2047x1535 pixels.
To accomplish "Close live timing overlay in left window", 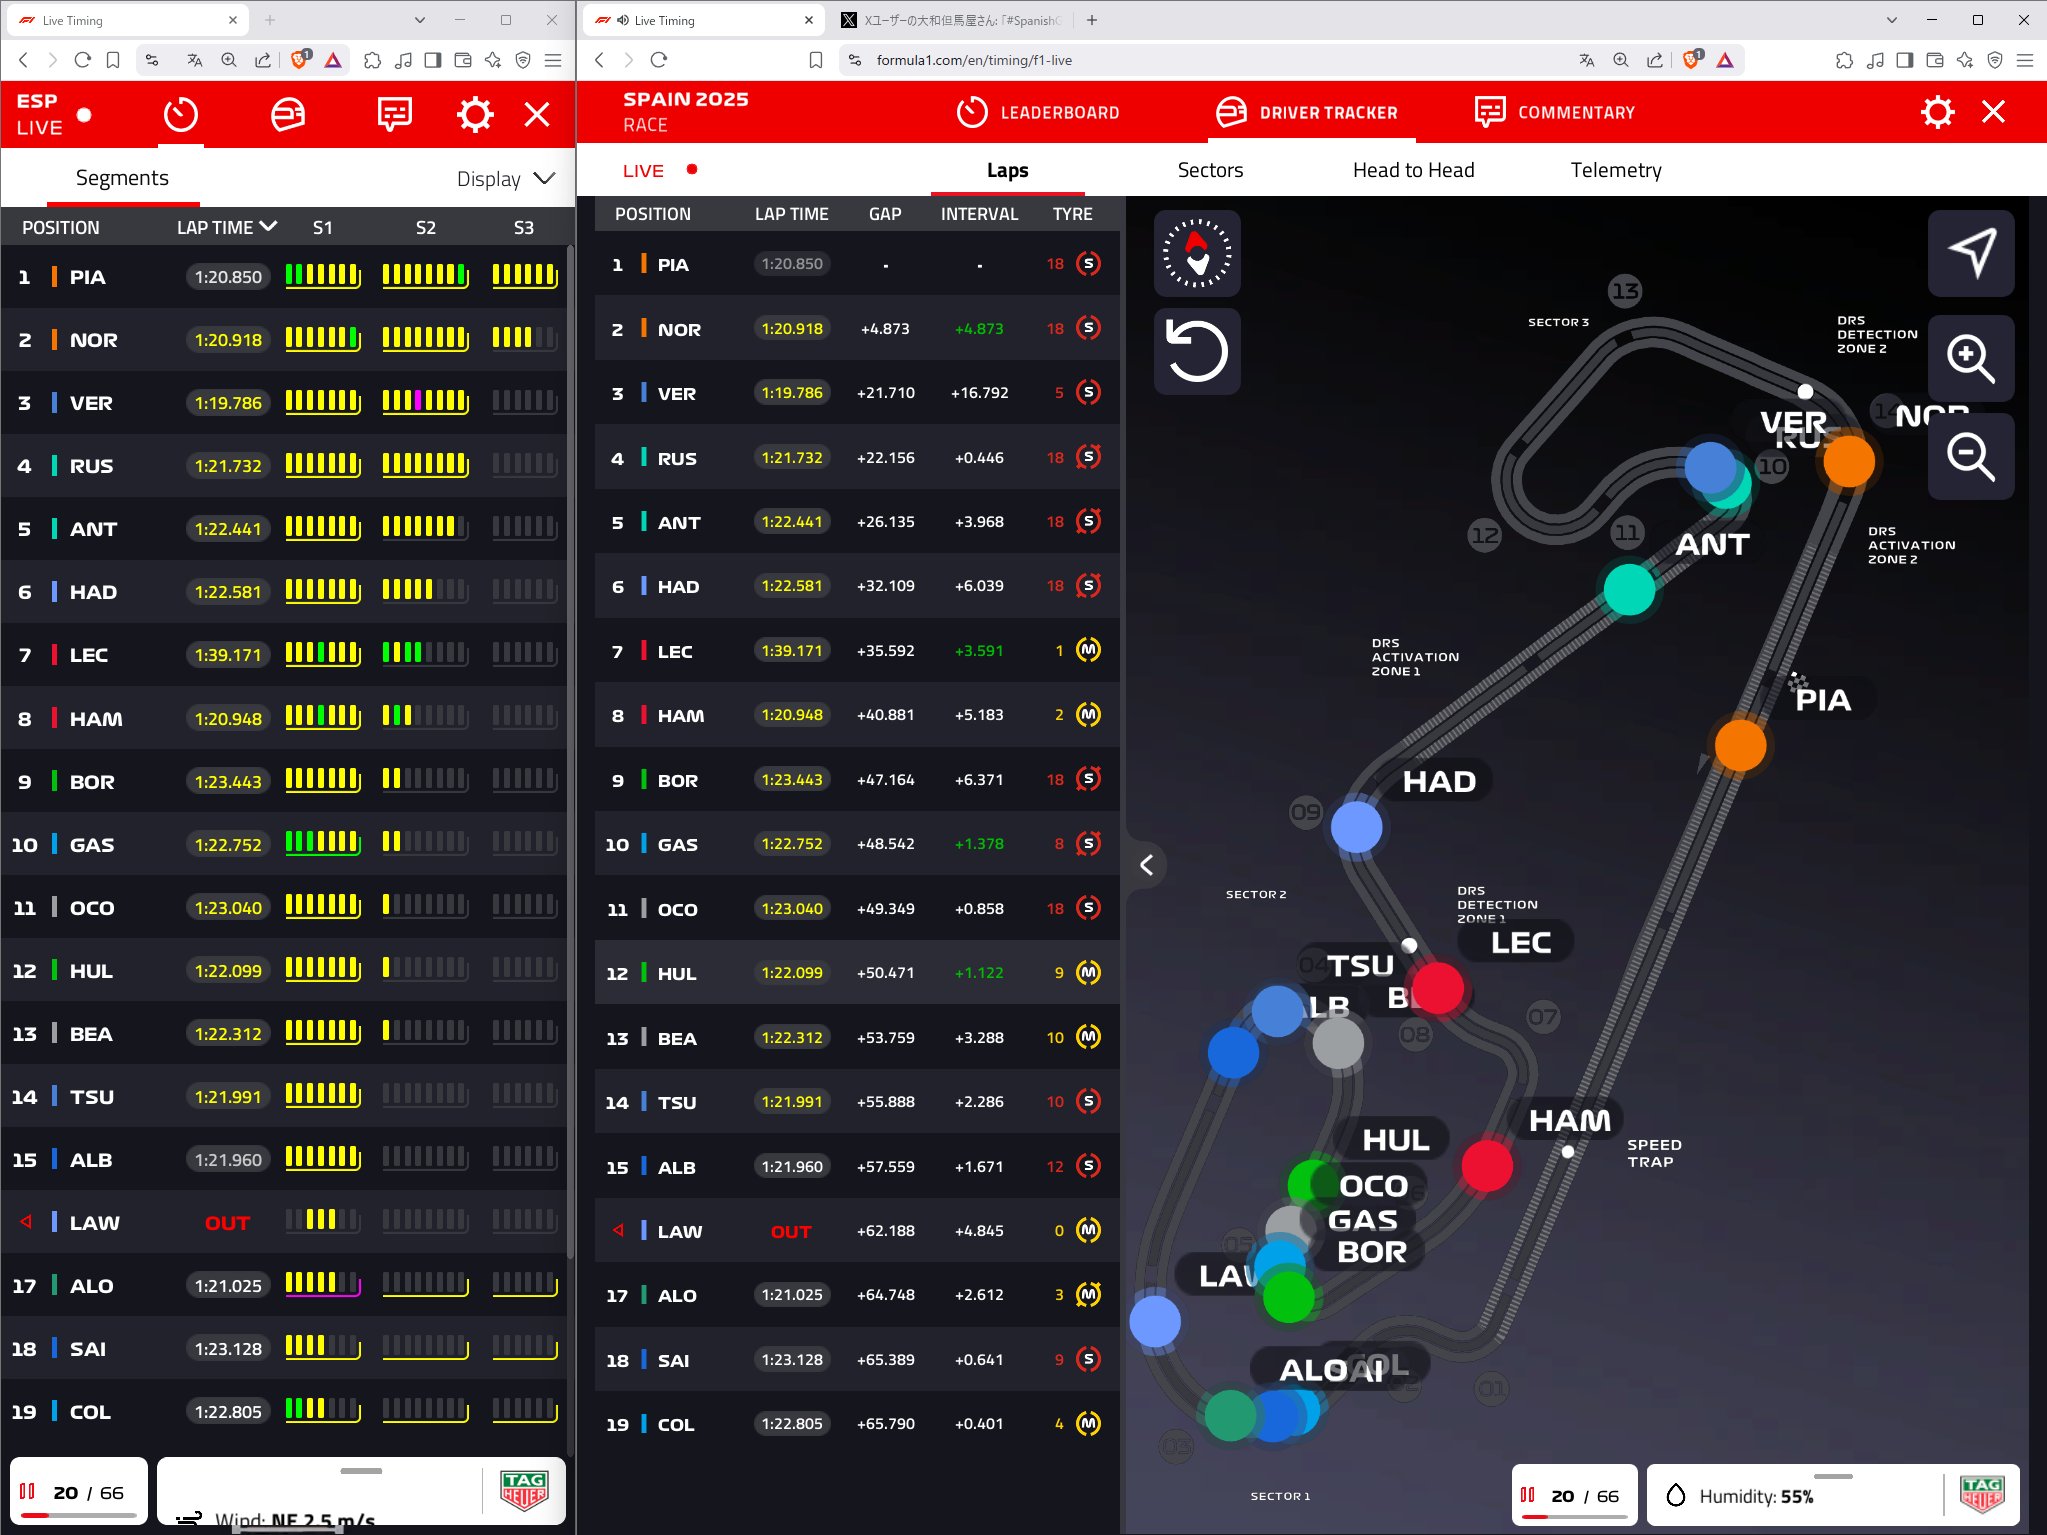I will pos(537,114).
